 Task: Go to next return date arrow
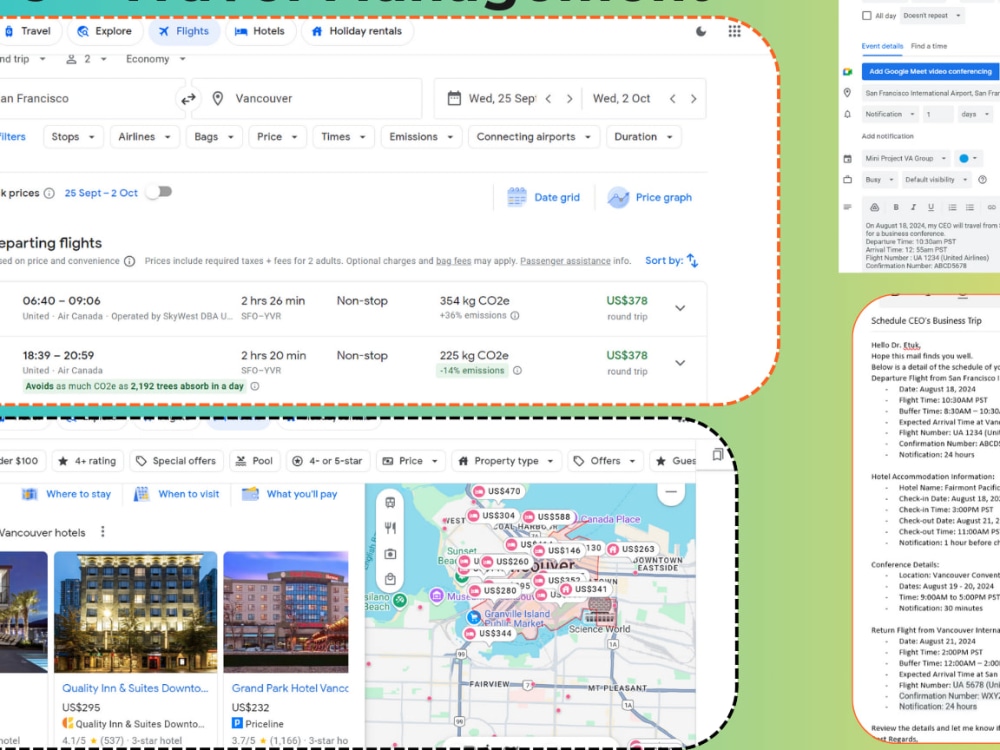pos(693,99)
